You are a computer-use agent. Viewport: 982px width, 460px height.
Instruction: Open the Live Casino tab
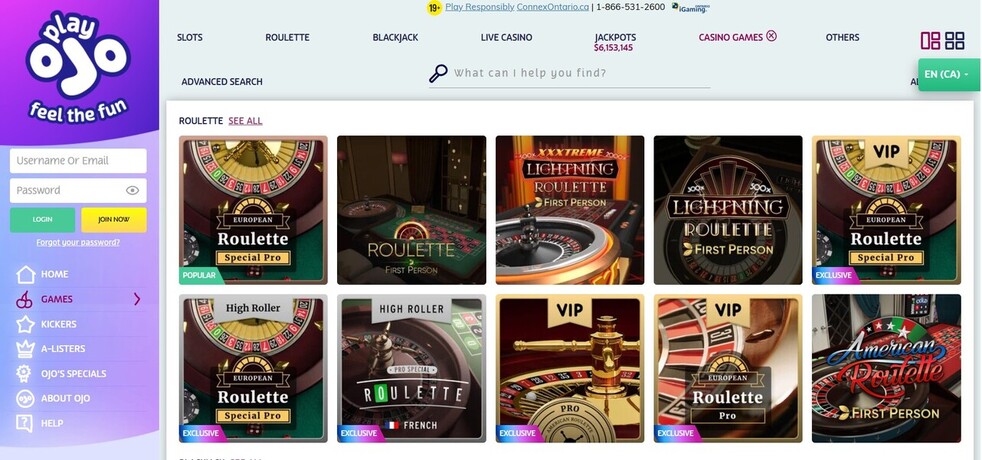coord(506,38)
